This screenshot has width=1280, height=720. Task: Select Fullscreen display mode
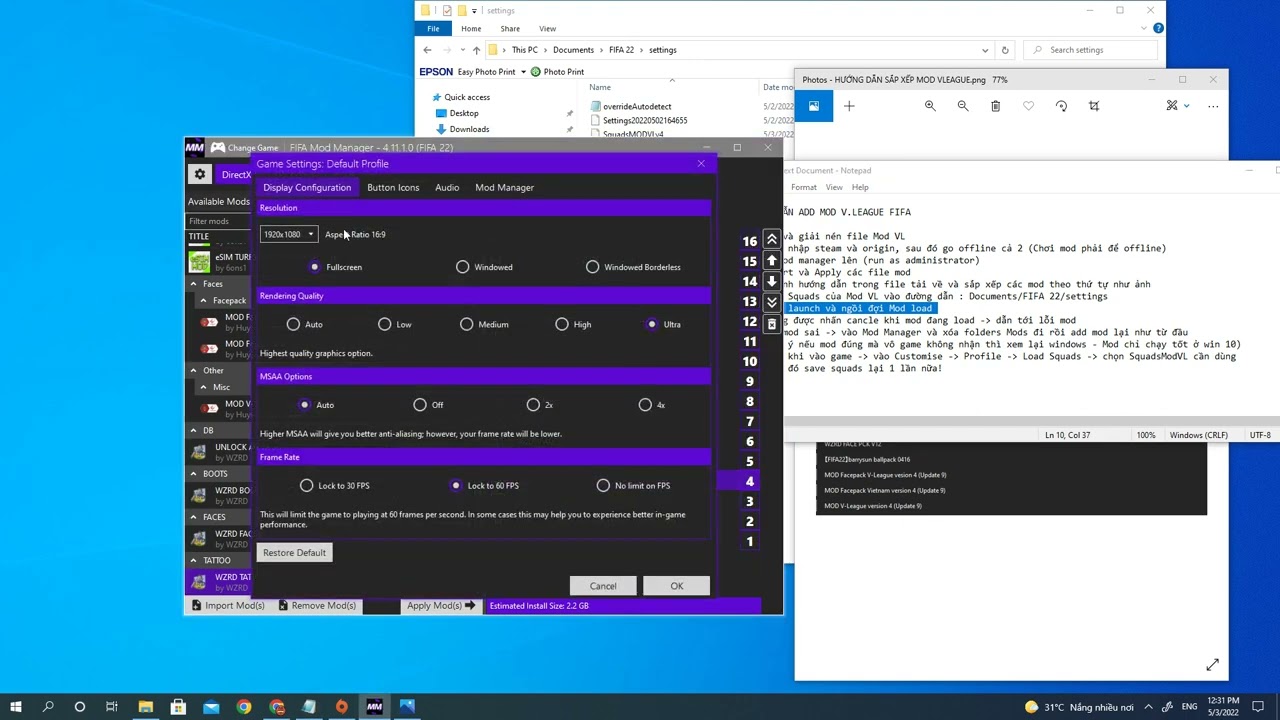[x=336, y=267]
